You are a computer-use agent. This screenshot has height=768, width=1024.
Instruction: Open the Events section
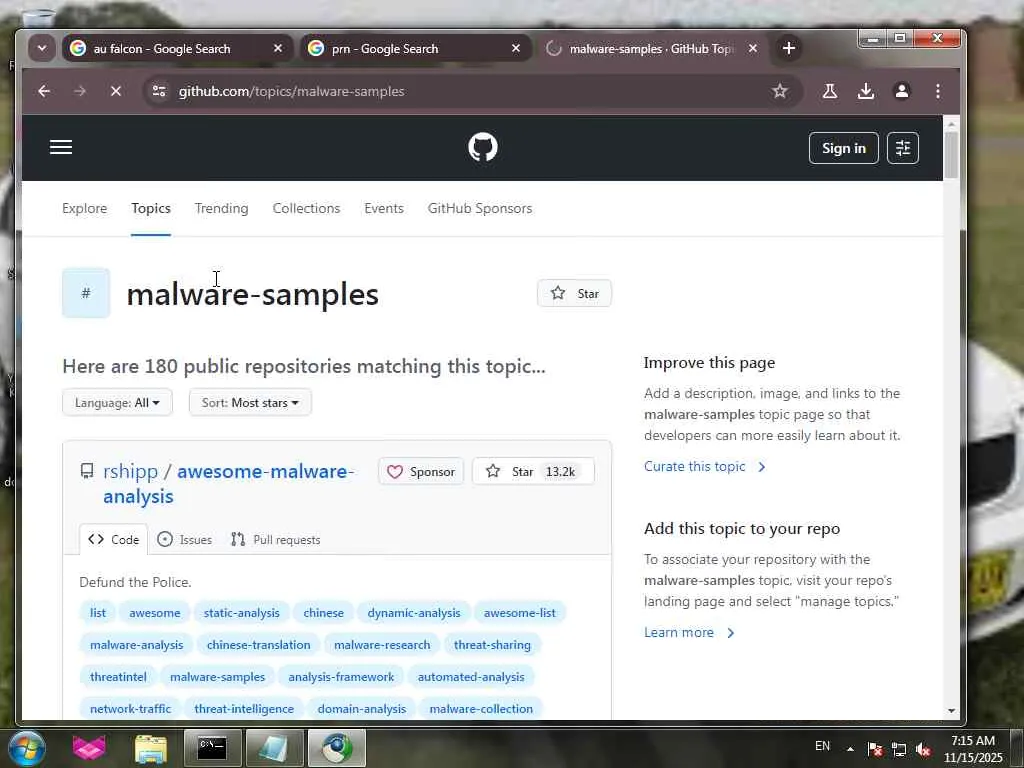click(x=384, y=208)
